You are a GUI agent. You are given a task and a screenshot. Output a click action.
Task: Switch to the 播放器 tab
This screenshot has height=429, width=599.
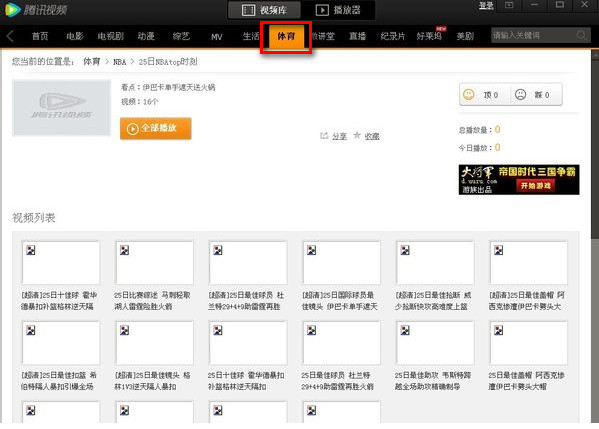pos(338,10)
